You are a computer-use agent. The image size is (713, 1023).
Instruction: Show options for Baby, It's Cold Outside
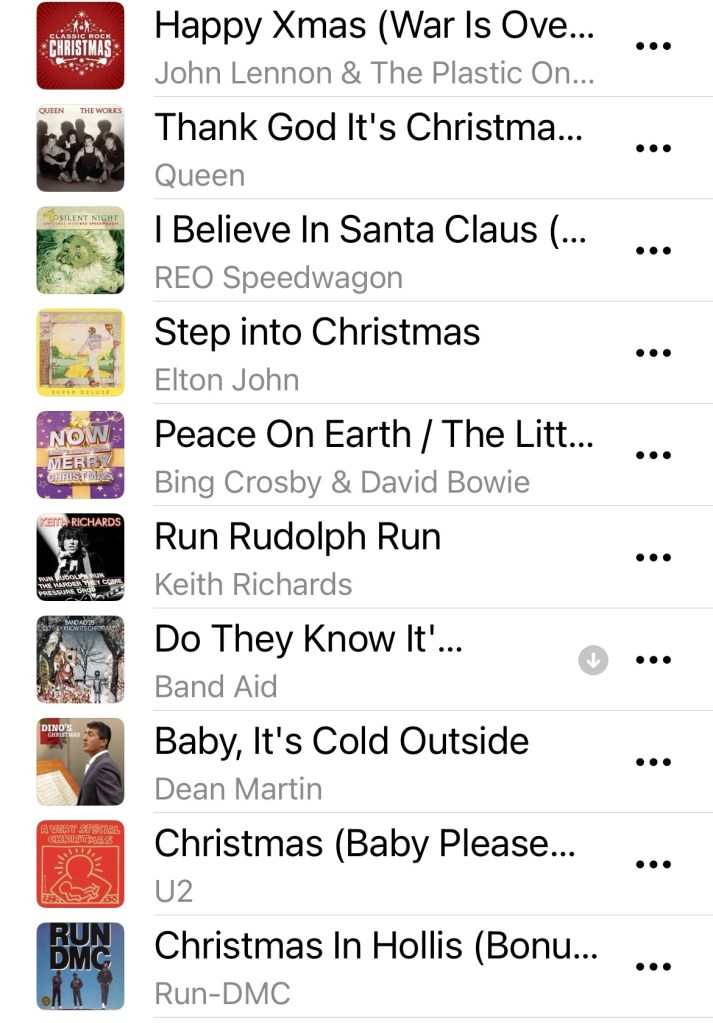pos(653,762)
